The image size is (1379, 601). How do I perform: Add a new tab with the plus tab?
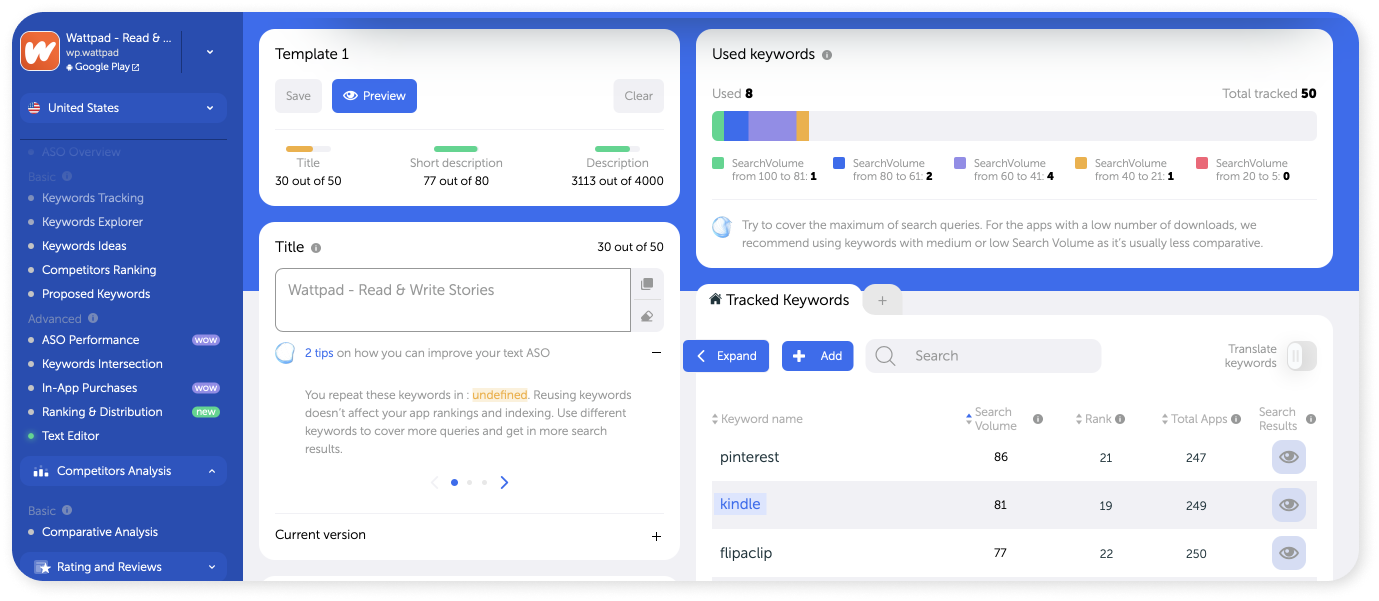(x=882, y=300)
